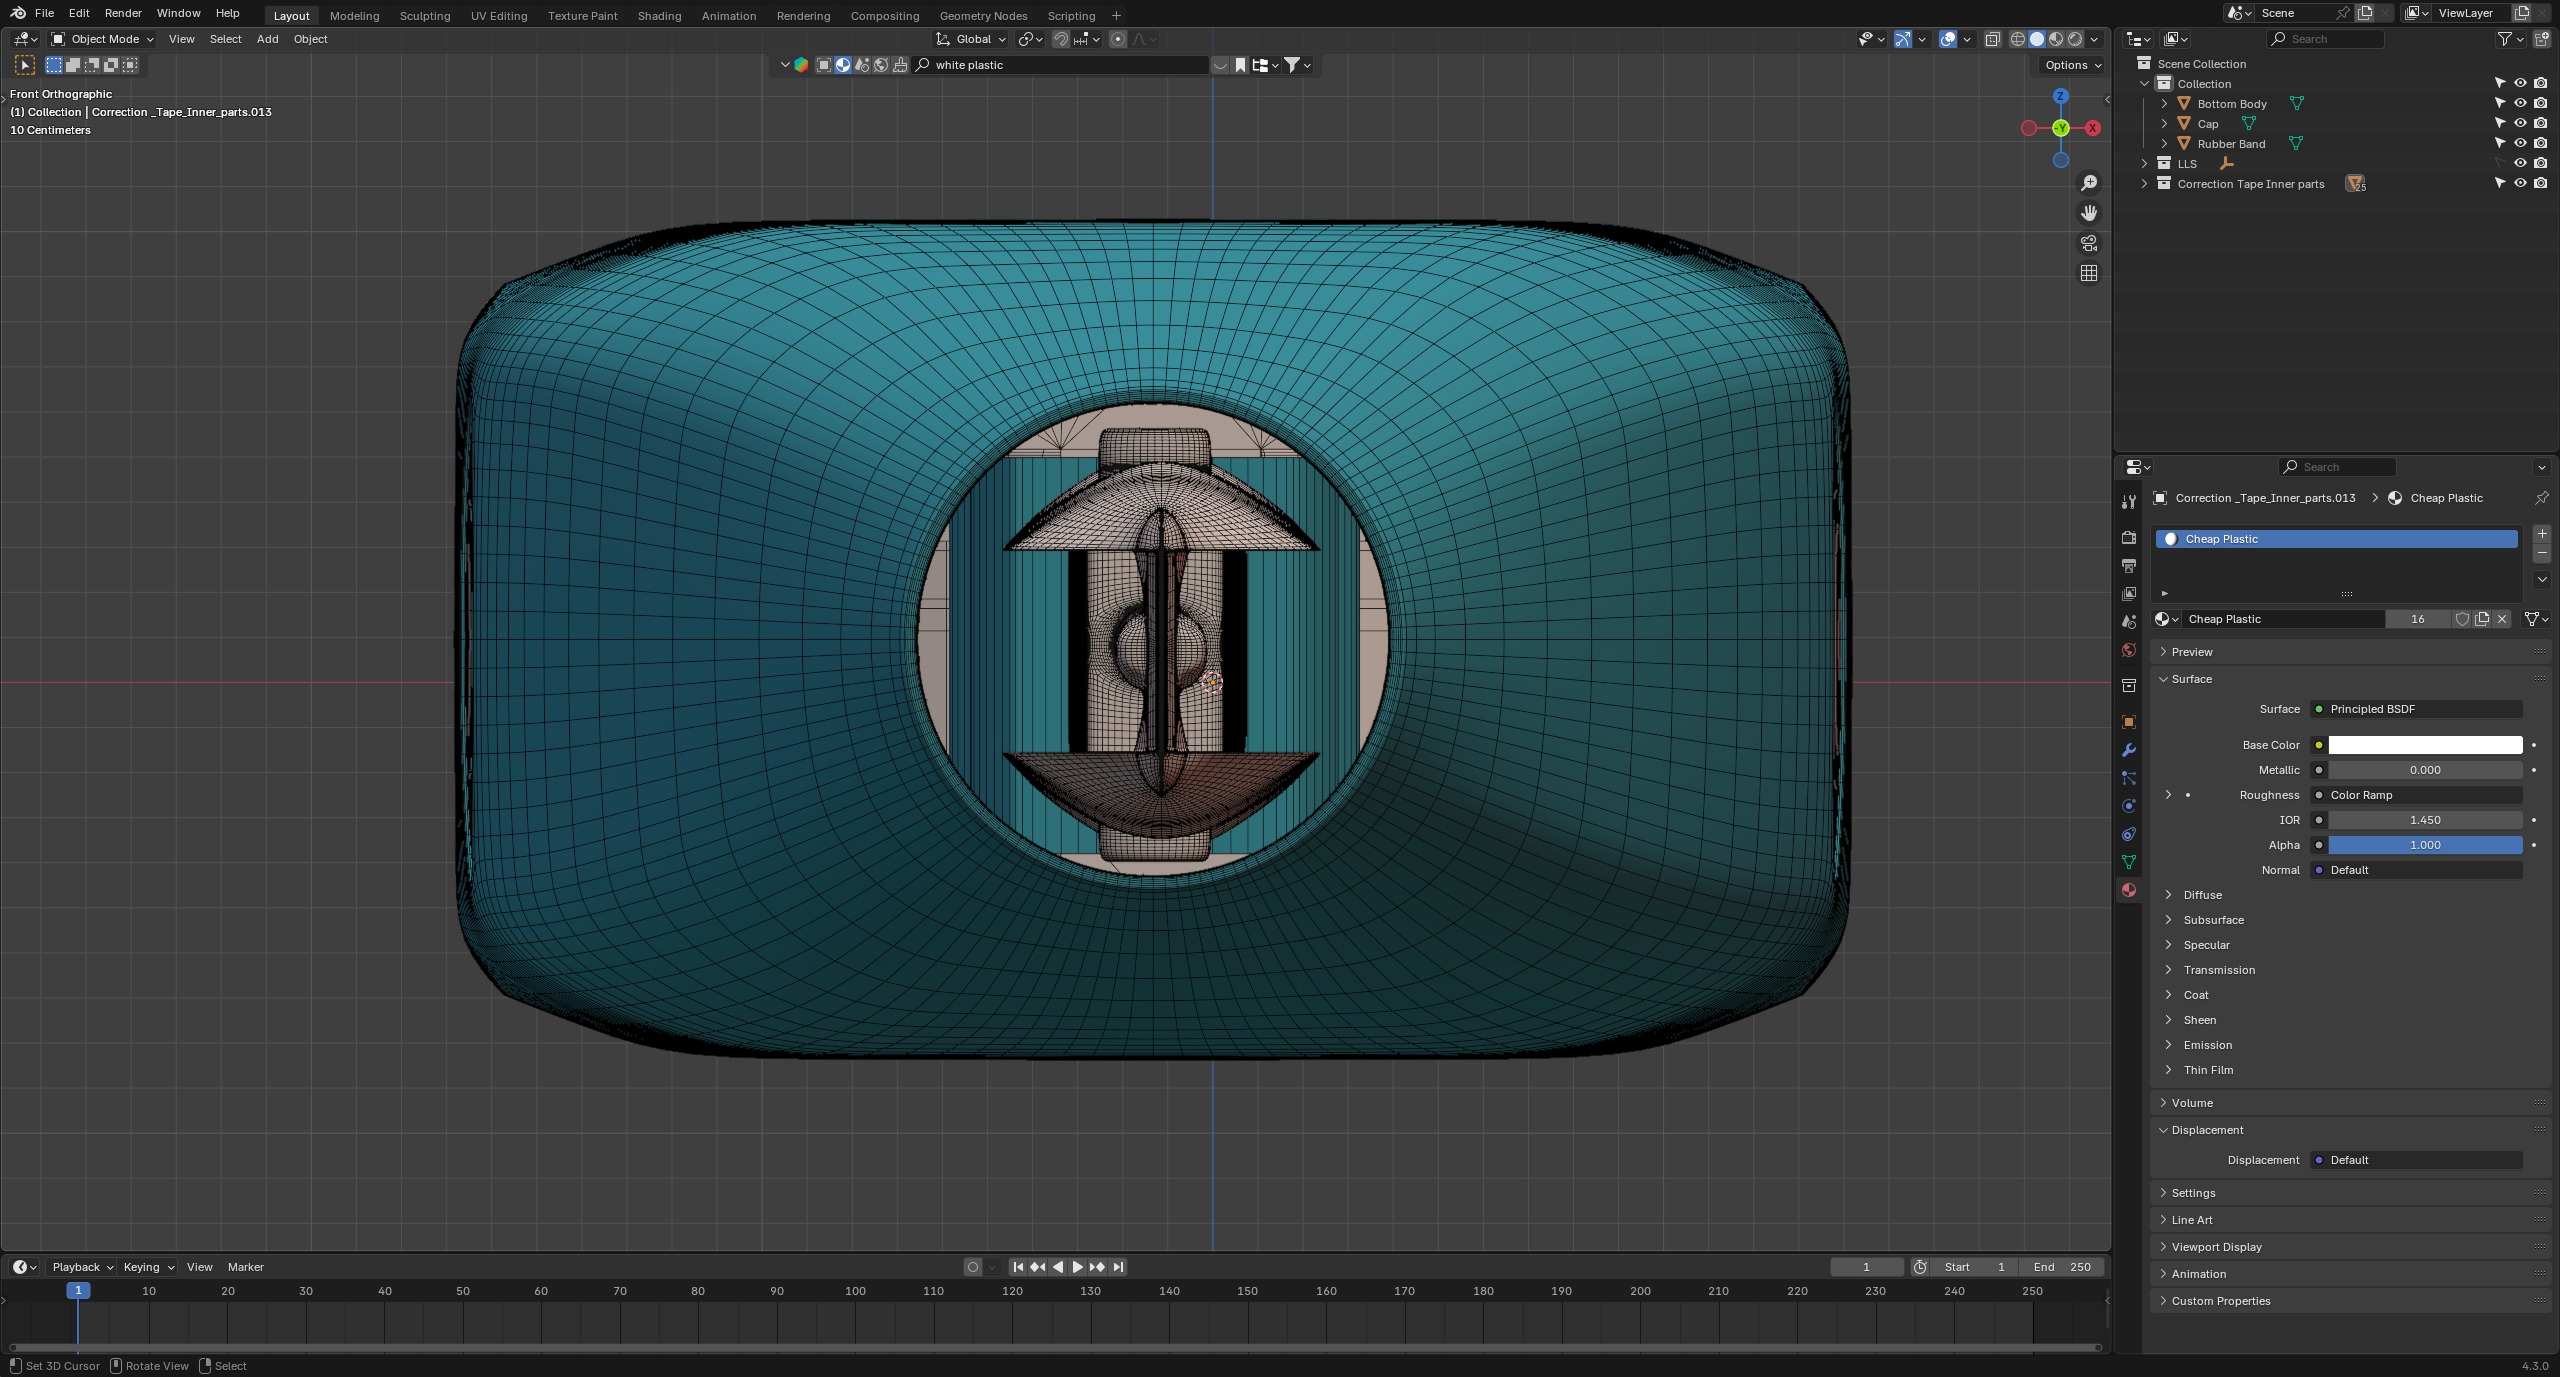Switch to the Shading workspace tab
Image resolution: width=2560 pixels, height=1377 pixels.
(659, 16)
